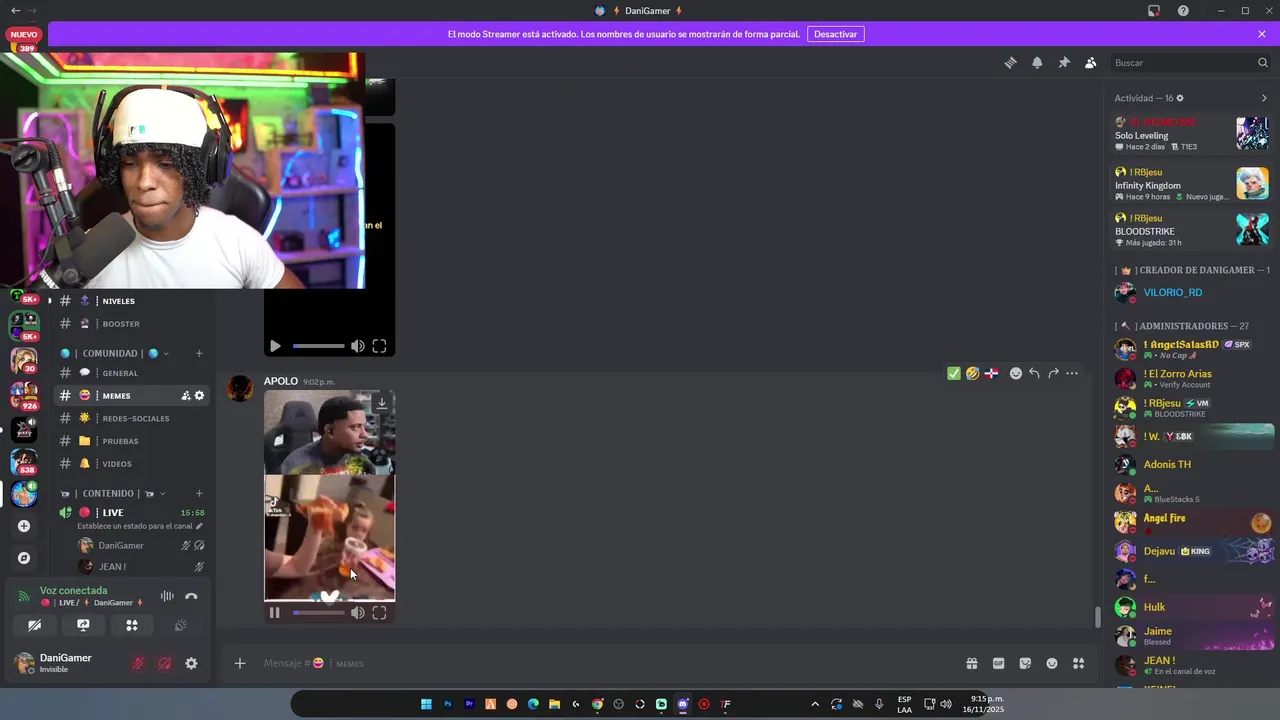Screen dimensions: 1280x720
Task: Open user settings gear
Action: click(191, 663)
